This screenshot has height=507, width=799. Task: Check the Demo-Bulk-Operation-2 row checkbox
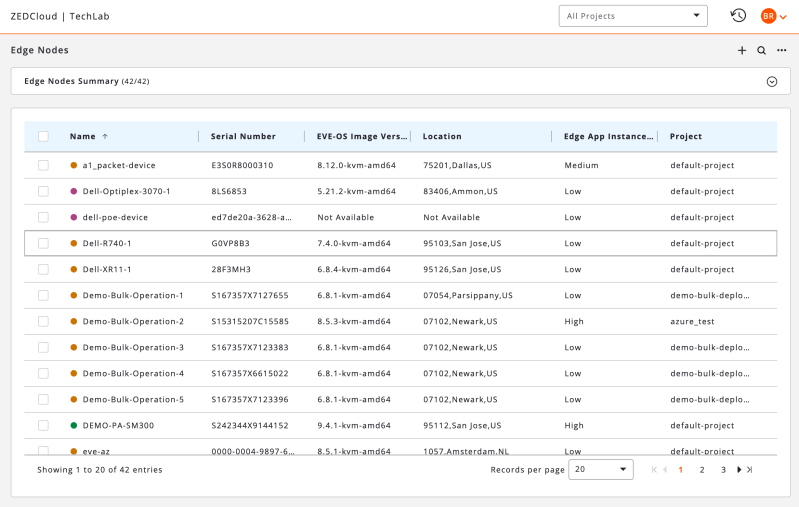click(43, 321)
